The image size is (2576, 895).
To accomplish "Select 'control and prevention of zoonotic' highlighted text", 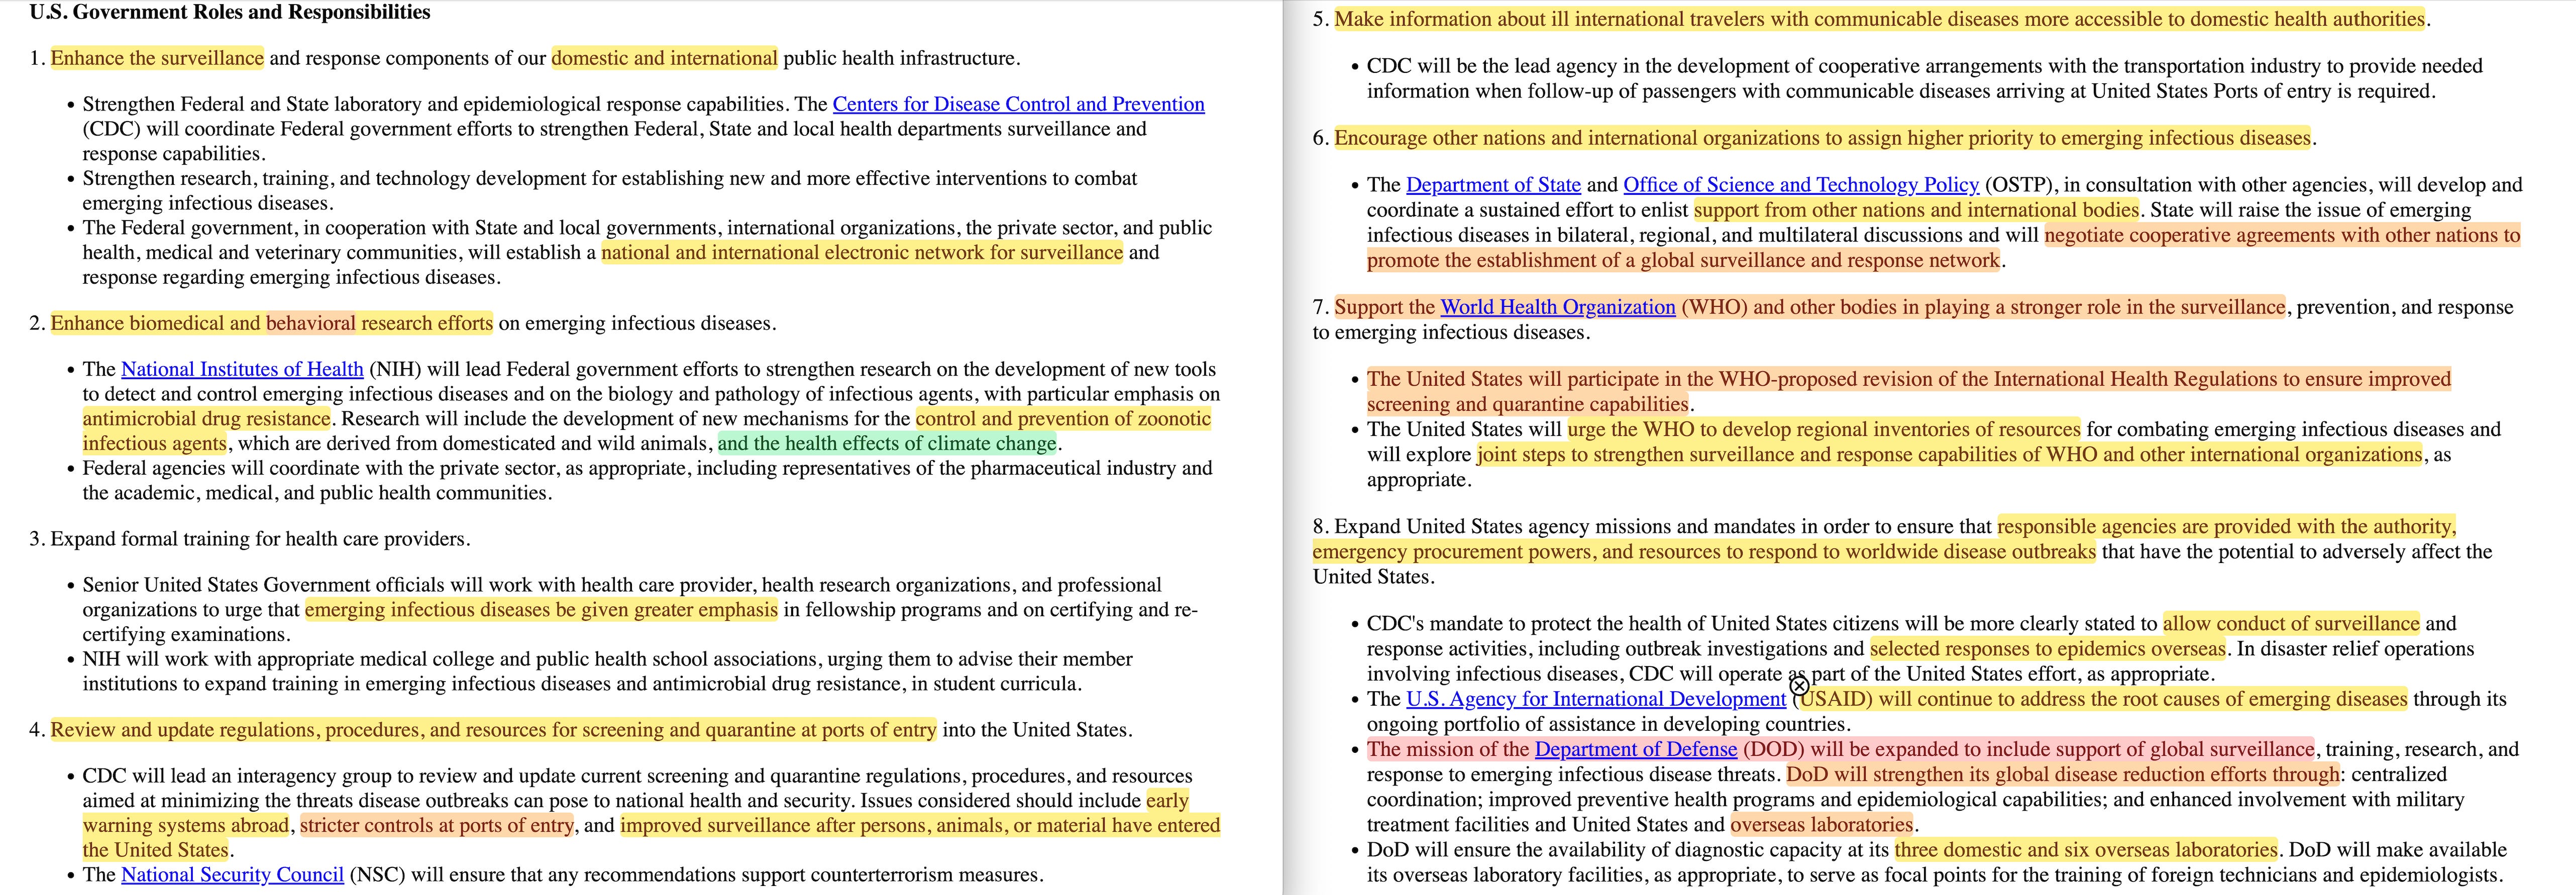I will pyautogui.click(x=1063, y=419).
